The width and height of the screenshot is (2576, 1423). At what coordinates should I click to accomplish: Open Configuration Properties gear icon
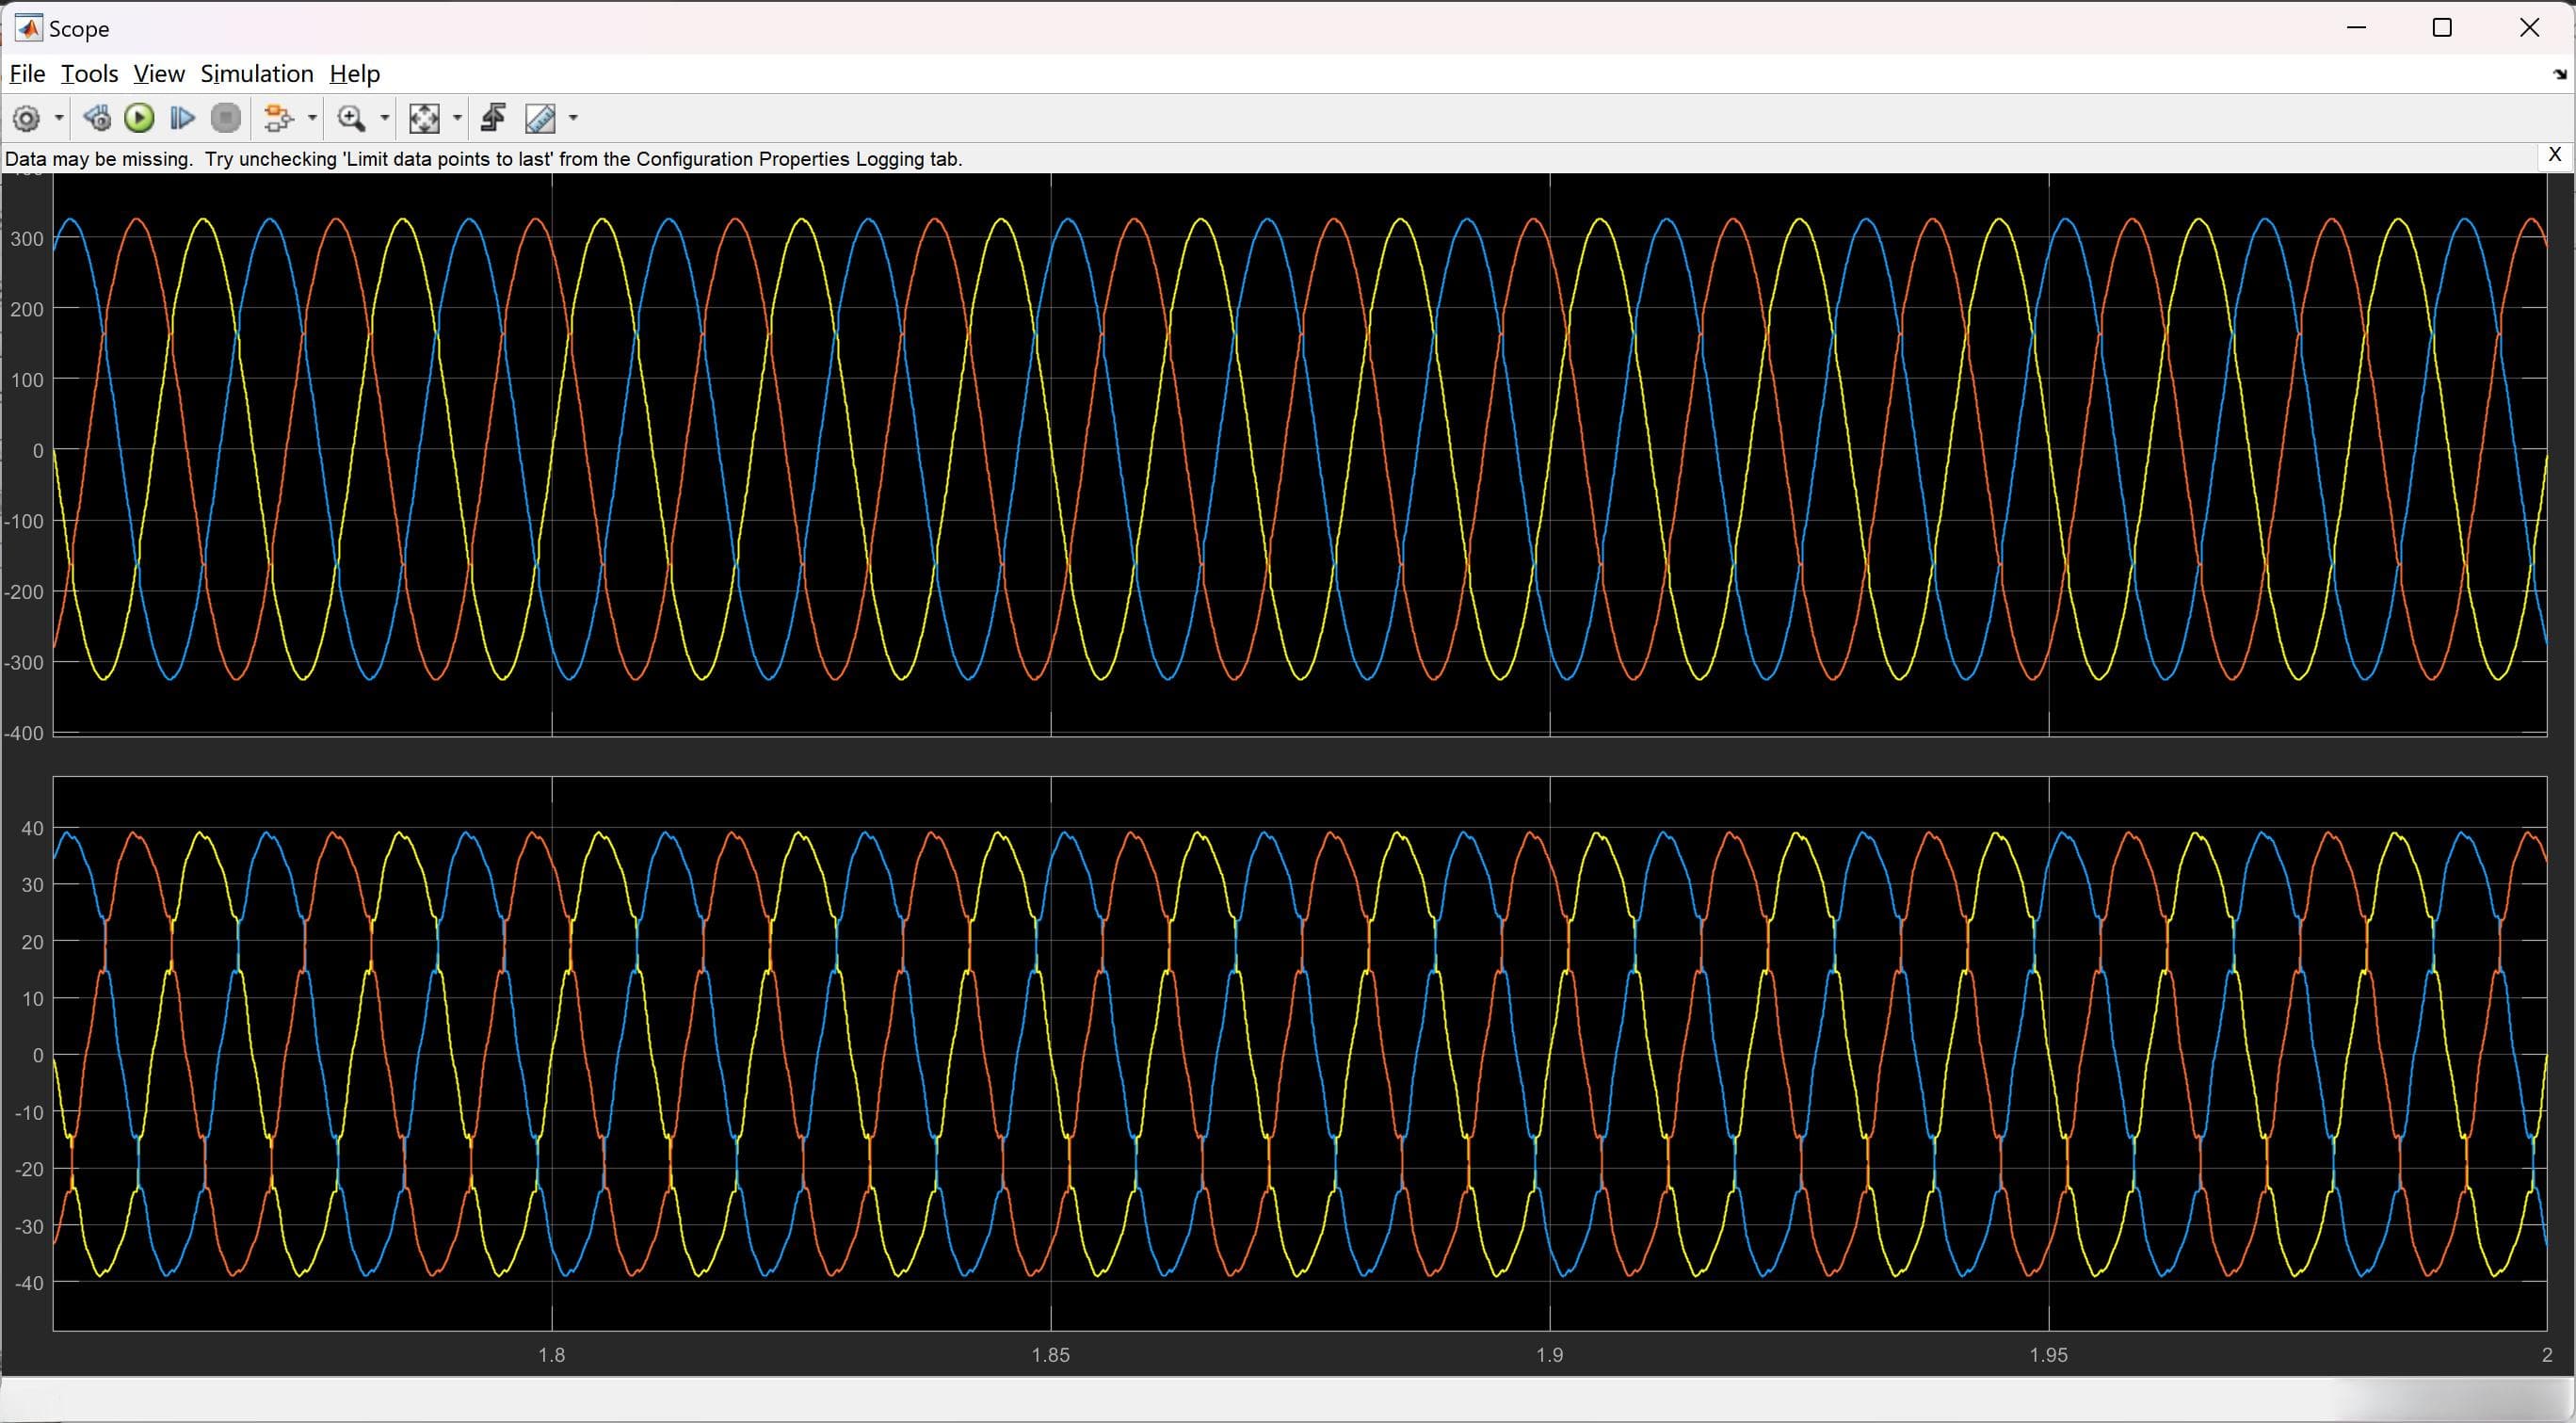tap(27, 119)
